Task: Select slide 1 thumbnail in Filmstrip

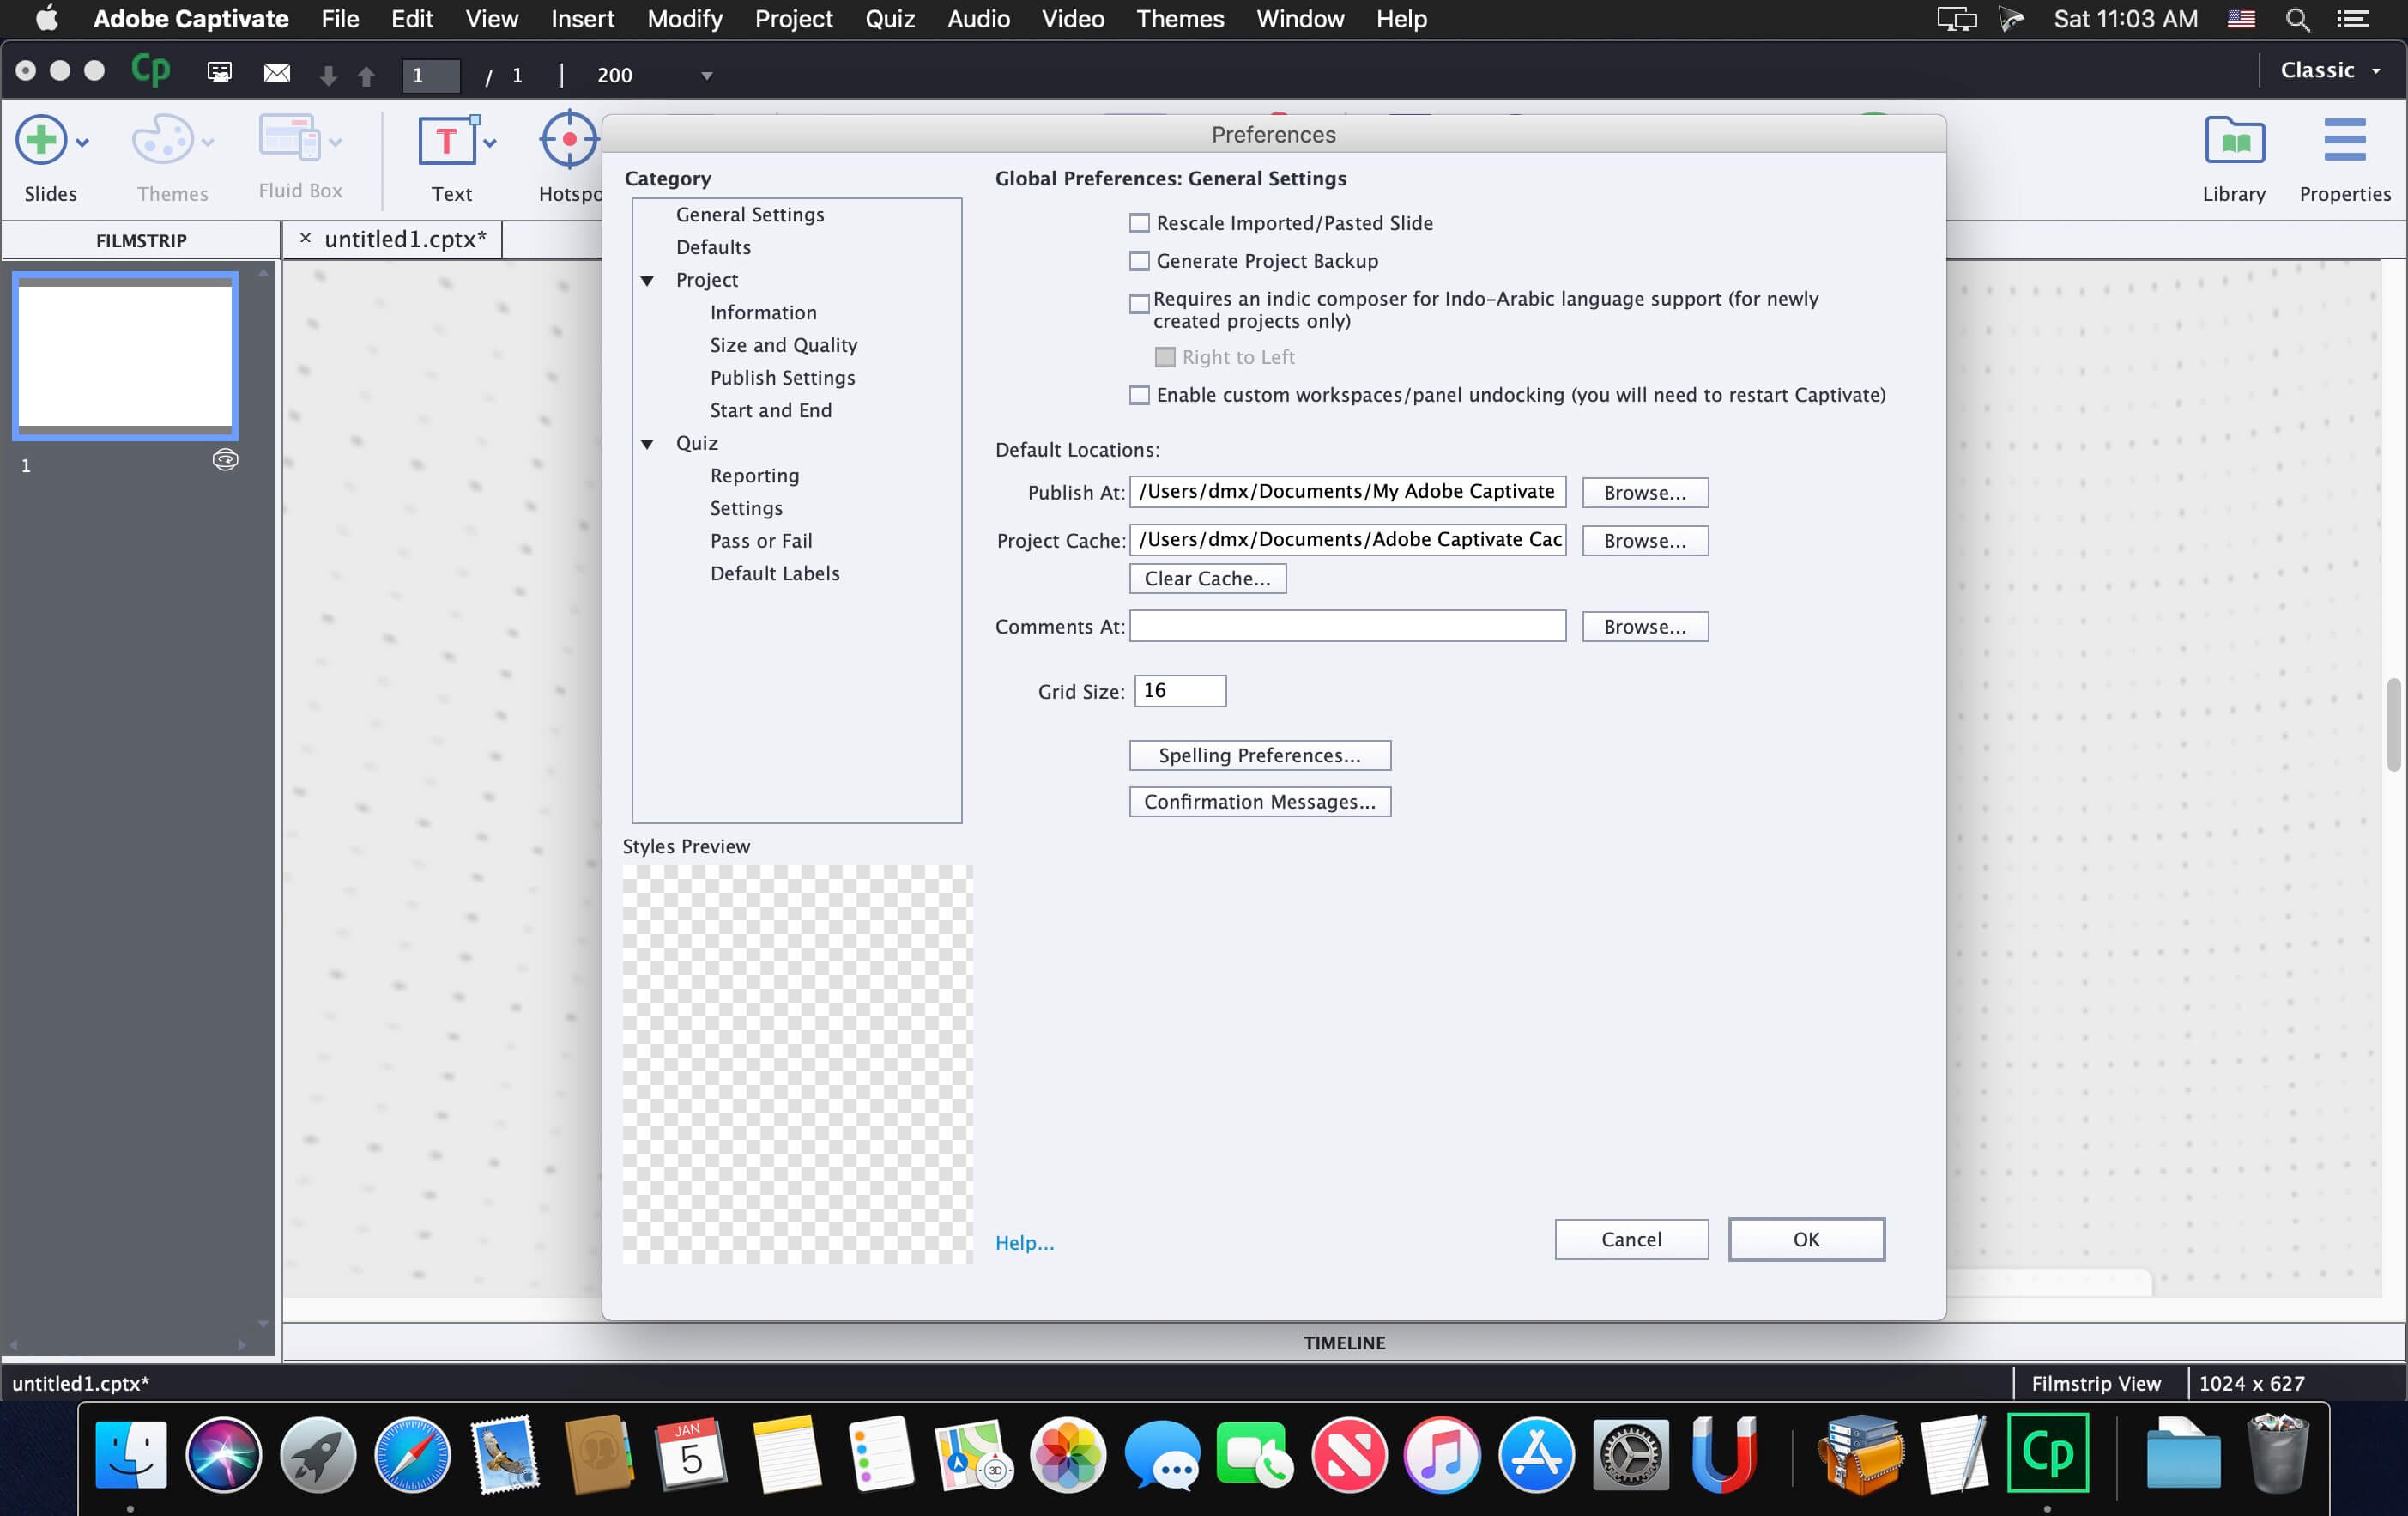Action: click(125, 355)
